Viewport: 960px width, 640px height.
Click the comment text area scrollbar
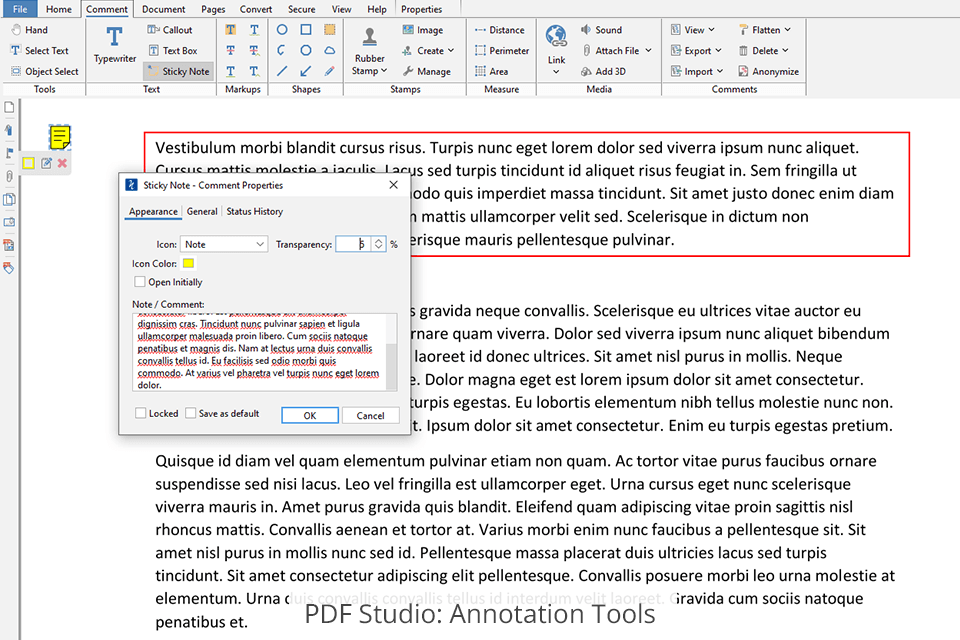click(392, 352)
